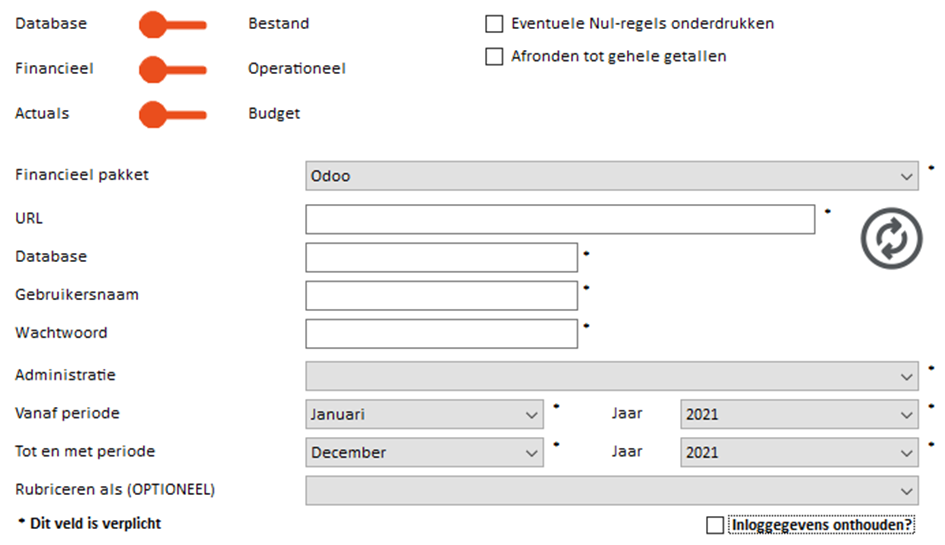The height and width of the screenshot is (545, 945).
Task: Enable Eventuele Nul-regels onderdrukken checkbox
Action: coord(494,23)
